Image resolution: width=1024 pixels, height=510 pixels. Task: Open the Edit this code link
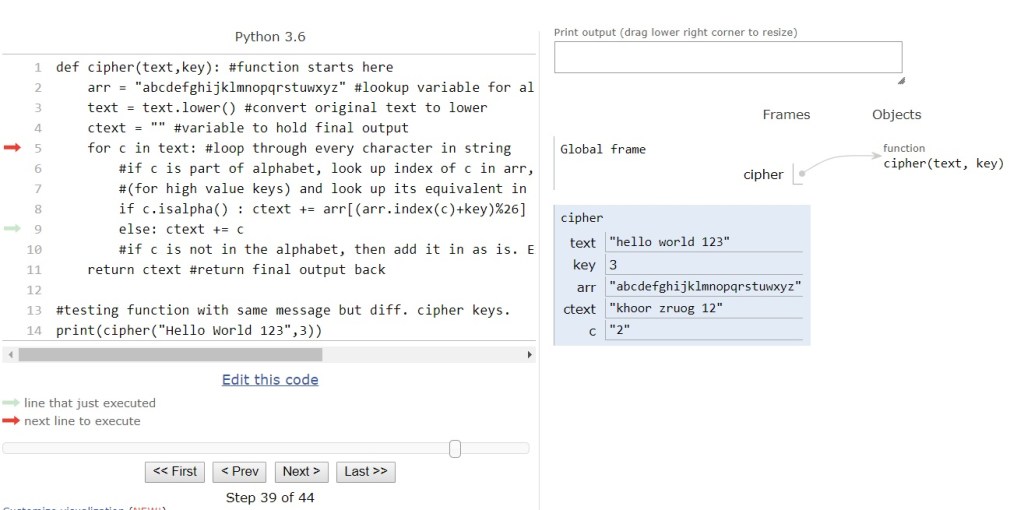[x=270, y=380]
